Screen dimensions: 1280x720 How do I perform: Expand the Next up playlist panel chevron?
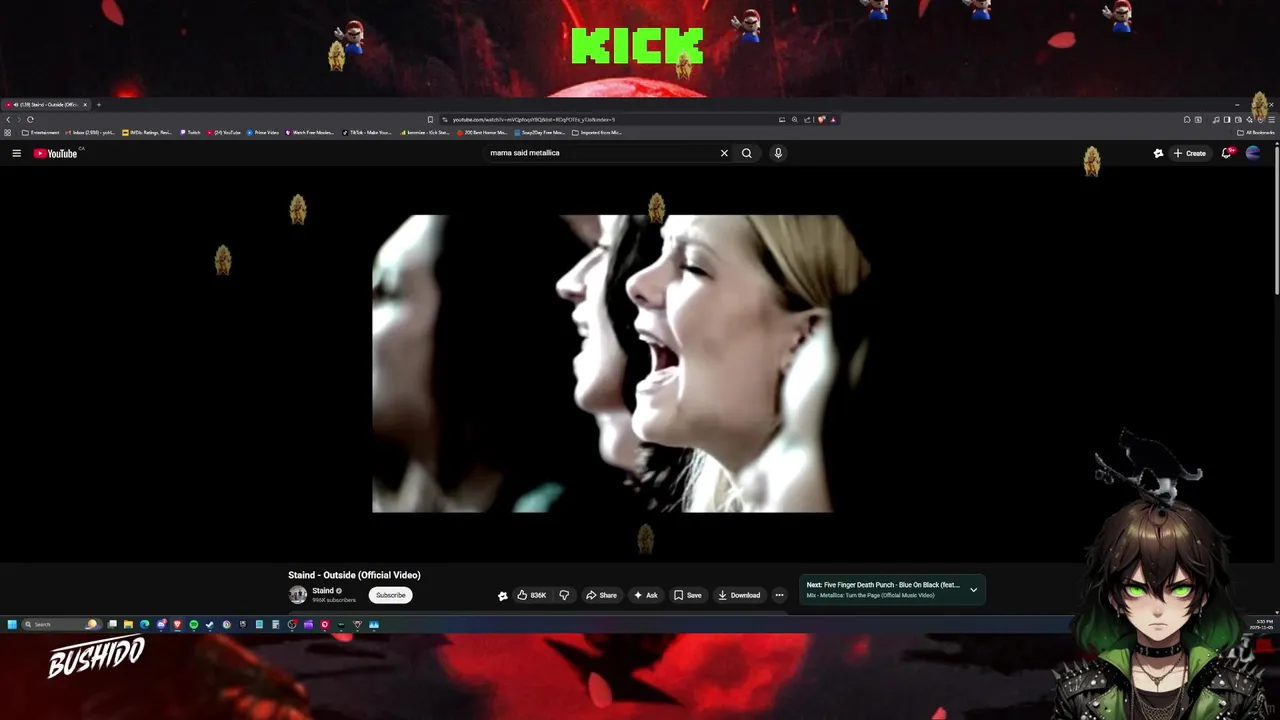tap(973, 590)
